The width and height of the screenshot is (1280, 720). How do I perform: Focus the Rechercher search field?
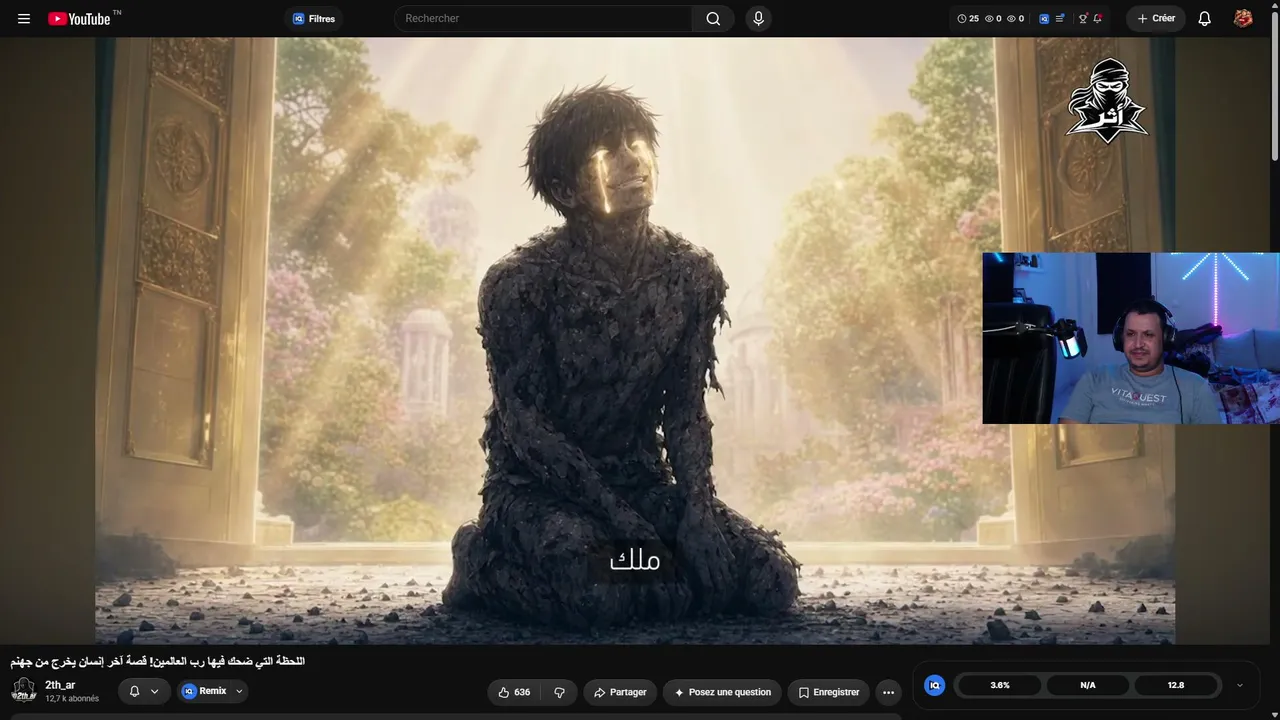(x=543, y=18)
